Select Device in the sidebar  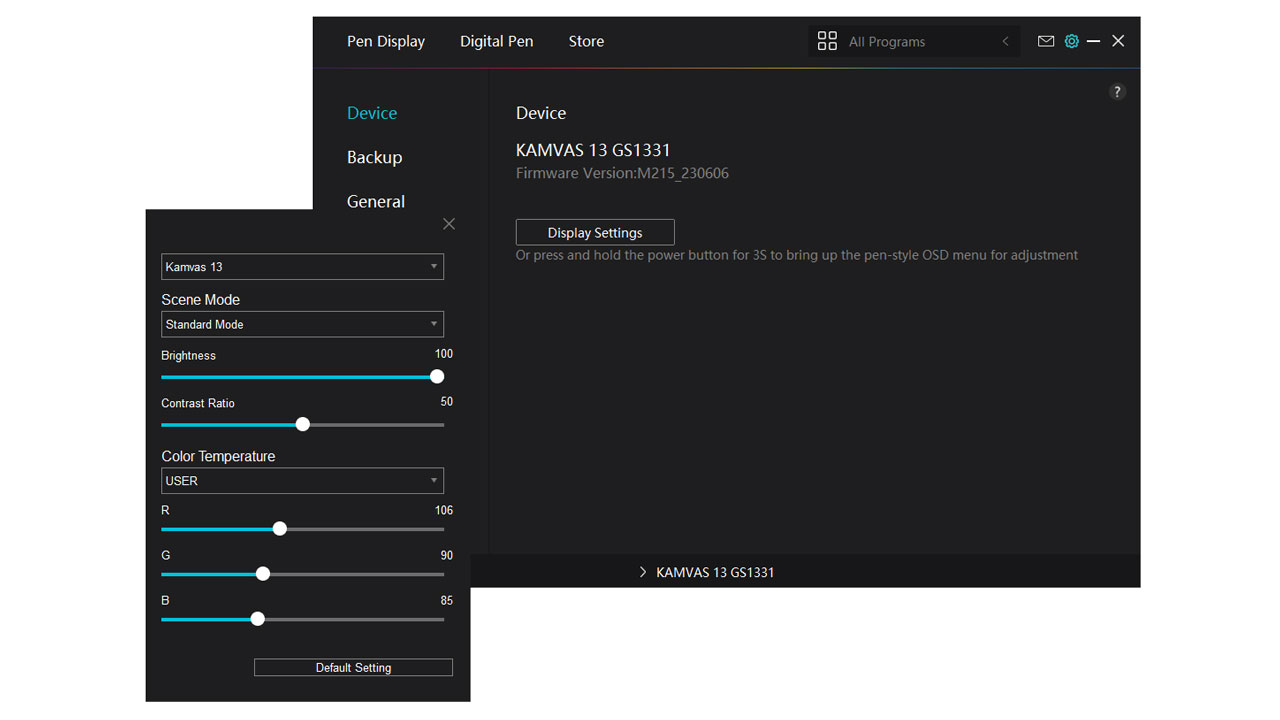coord(372,113)
